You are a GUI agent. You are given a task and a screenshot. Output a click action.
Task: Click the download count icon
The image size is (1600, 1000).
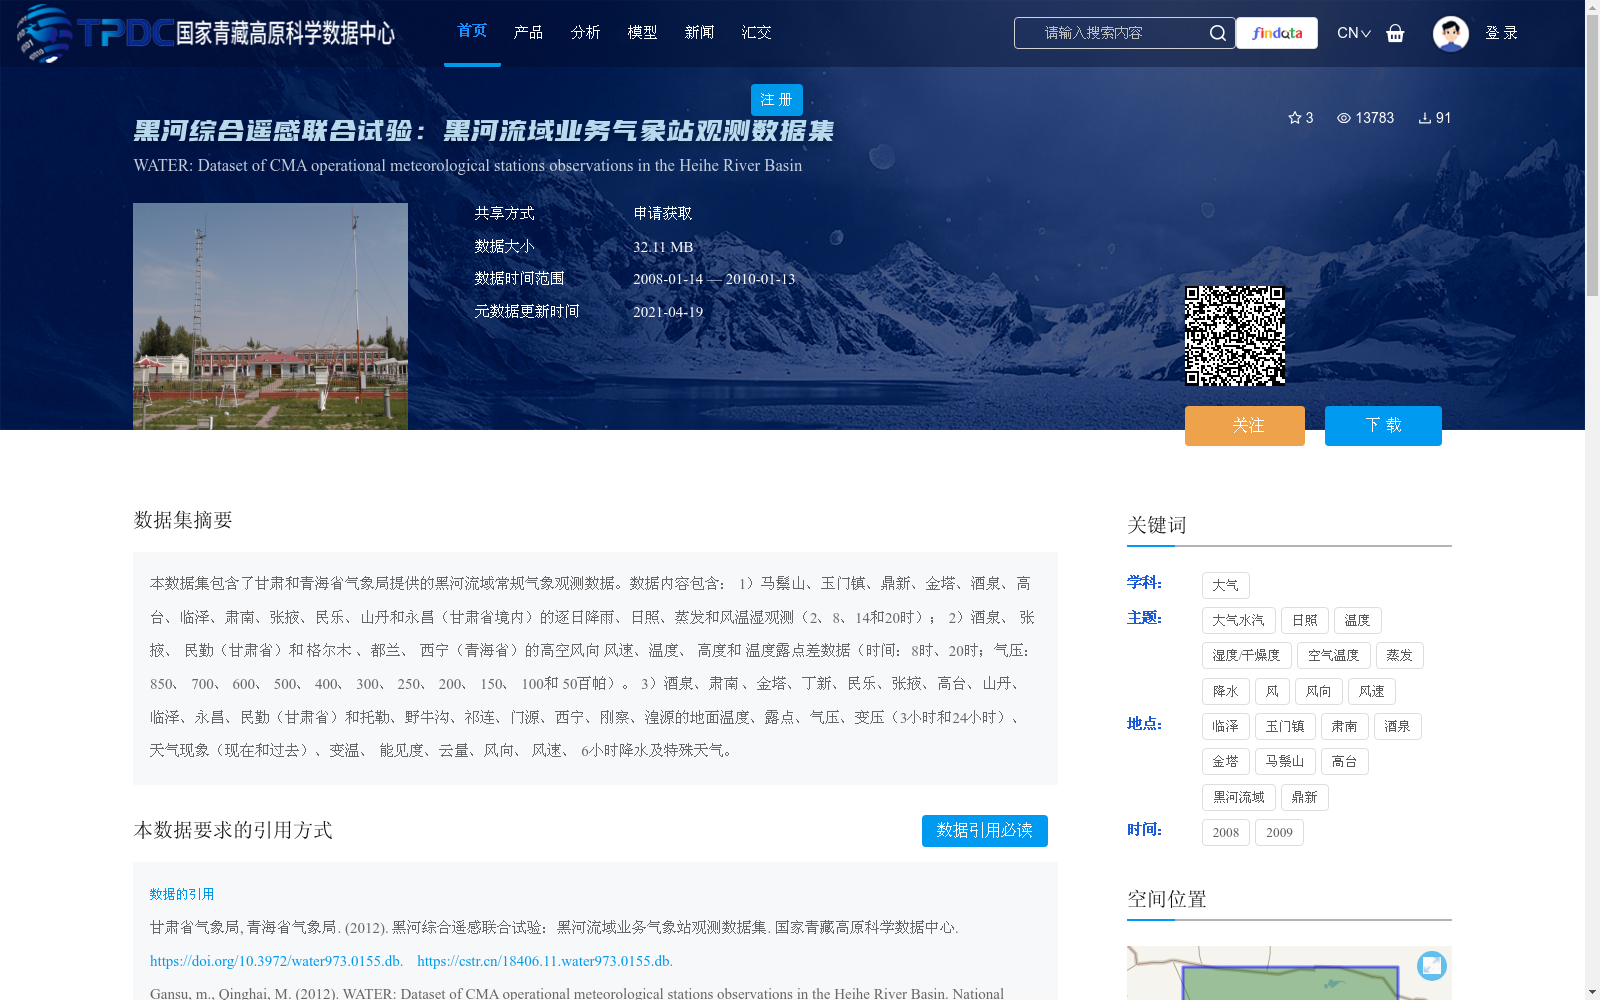pos(1425,118)
